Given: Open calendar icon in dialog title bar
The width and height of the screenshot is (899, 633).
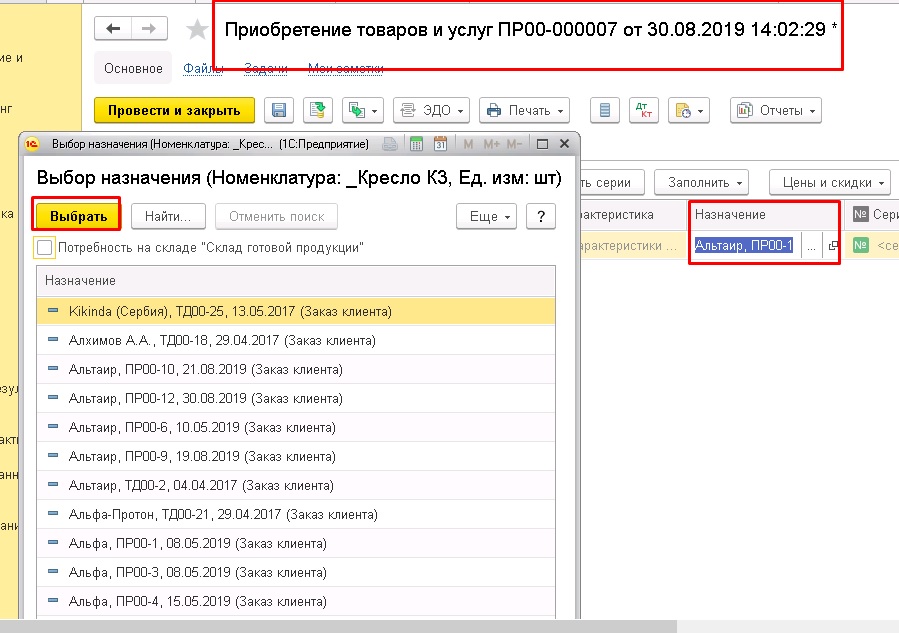Looking at the screenshot, I should coord(440,144).
